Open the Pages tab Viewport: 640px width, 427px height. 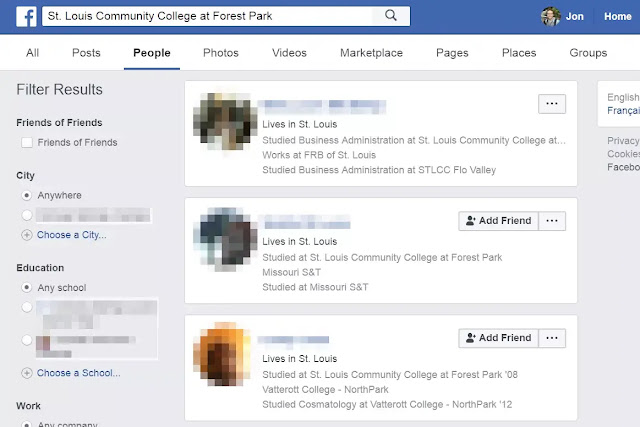point(452,53)
